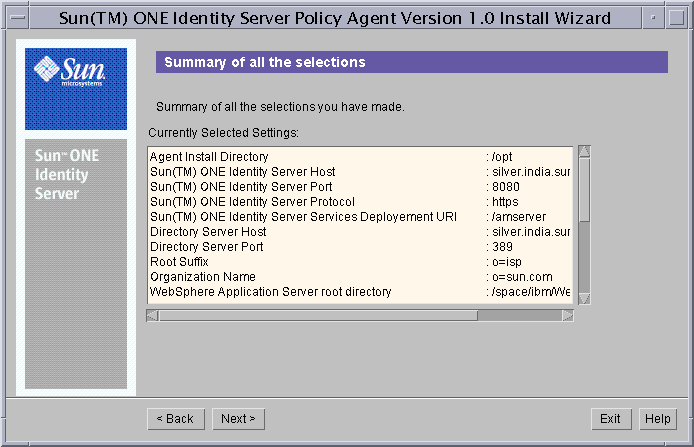Screen dimensions: 694x447
Task: Select the Sun(TM) ONE Identity Server Host row
Action: point(360,172)
